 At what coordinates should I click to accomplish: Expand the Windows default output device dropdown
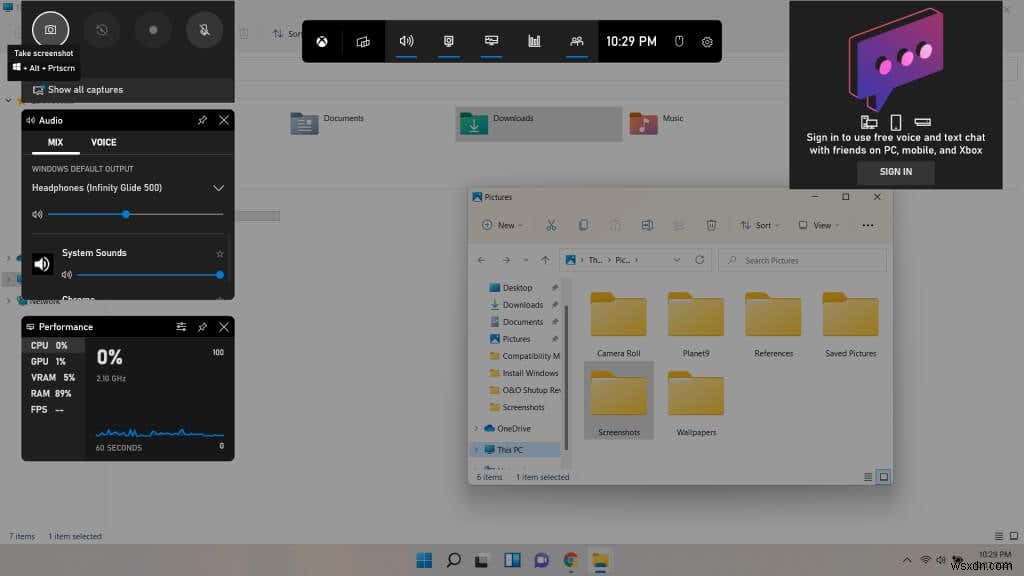click(218, 188)
